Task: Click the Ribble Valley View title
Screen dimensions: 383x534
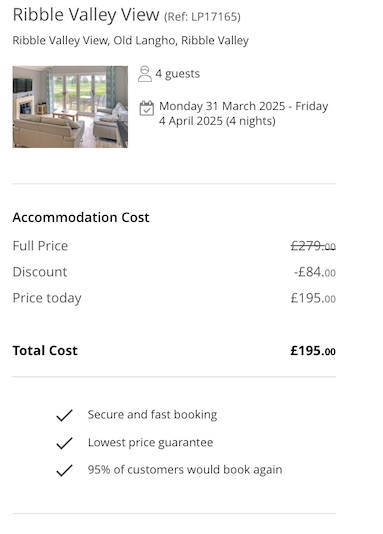Action: pos(86,15)
